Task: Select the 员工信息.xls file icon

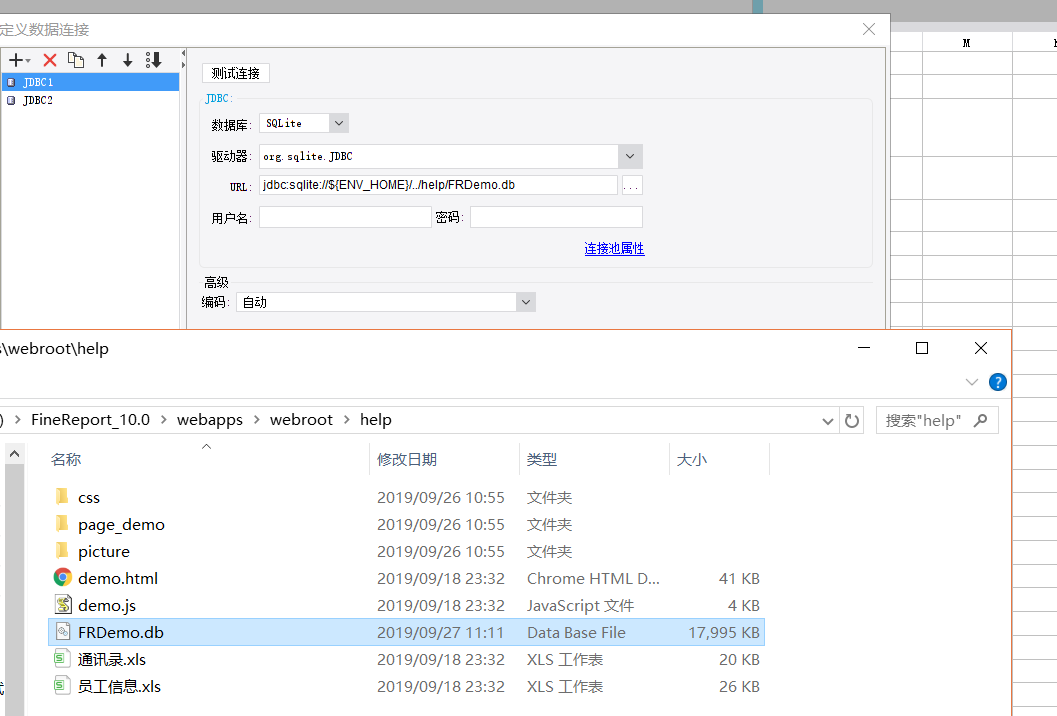Action: (x=63, y=686)
